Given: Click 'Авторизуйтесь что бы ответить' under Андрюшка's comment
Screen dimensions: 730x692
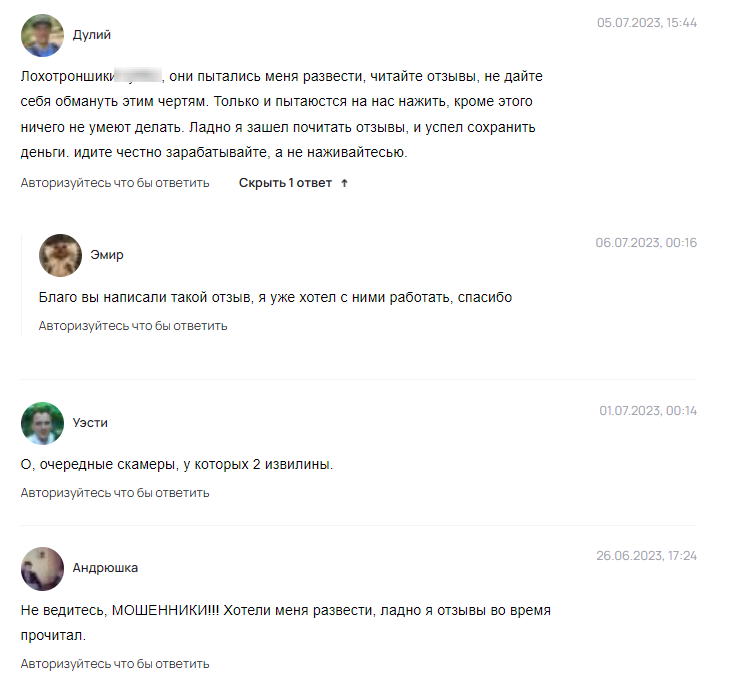Looking at the screenshot, I should (x=115, y=664).
